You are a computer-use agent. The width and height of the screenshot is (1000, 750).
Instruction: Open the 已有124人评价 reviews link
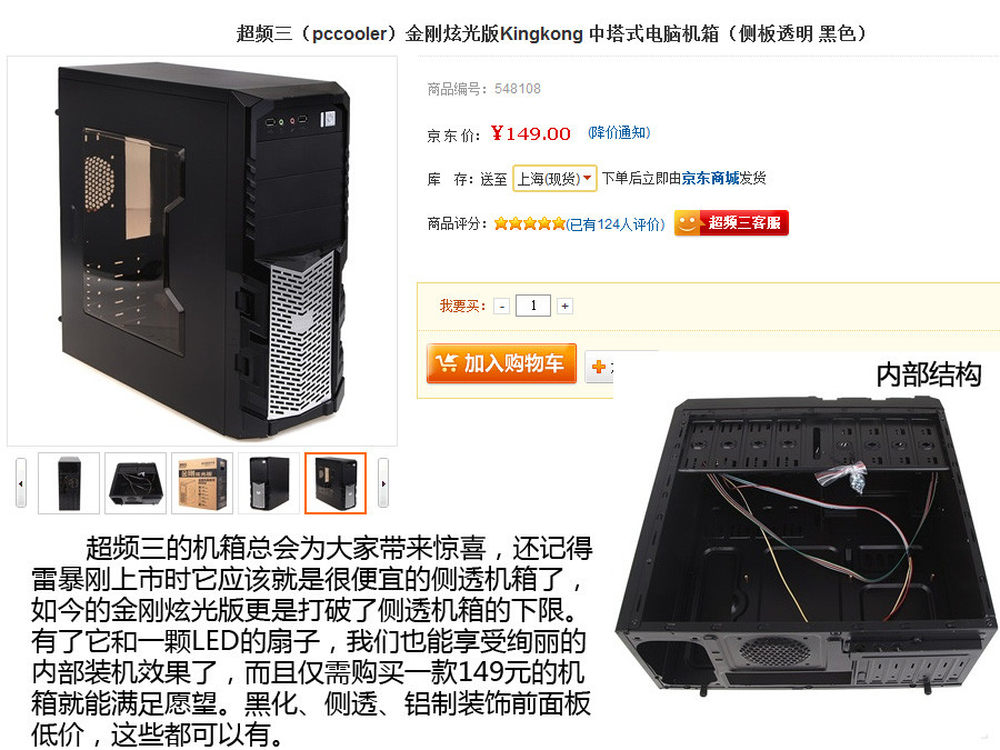pos(615,224)
